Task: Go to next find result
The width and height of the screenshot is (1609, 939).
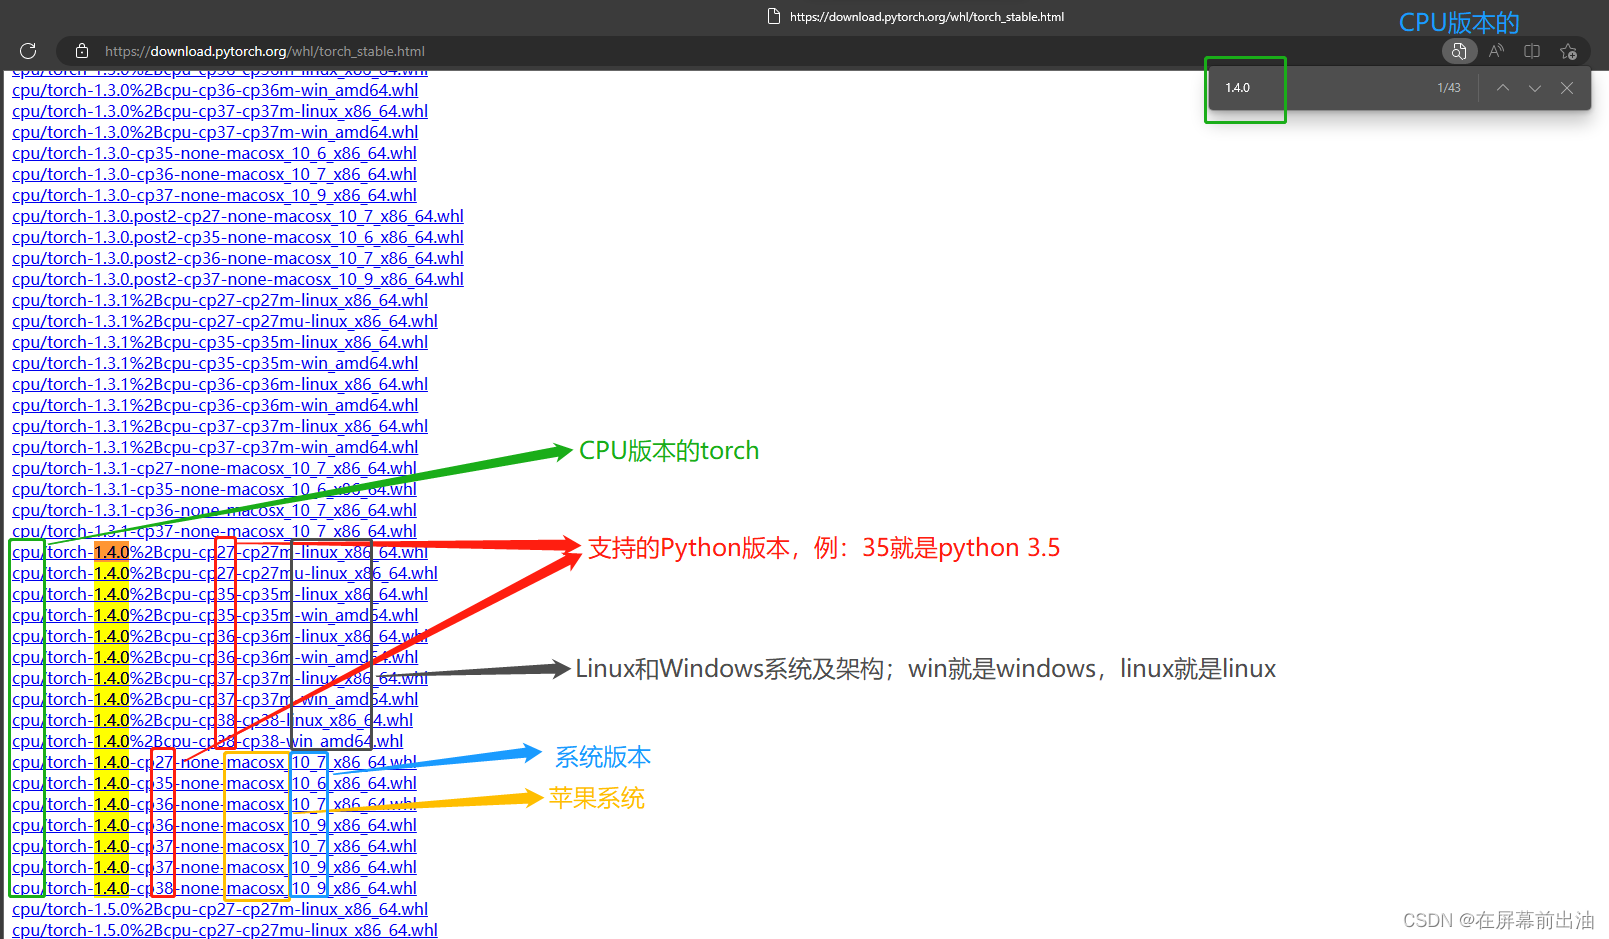Action: pyautogui.click(x=1535, y=88)
